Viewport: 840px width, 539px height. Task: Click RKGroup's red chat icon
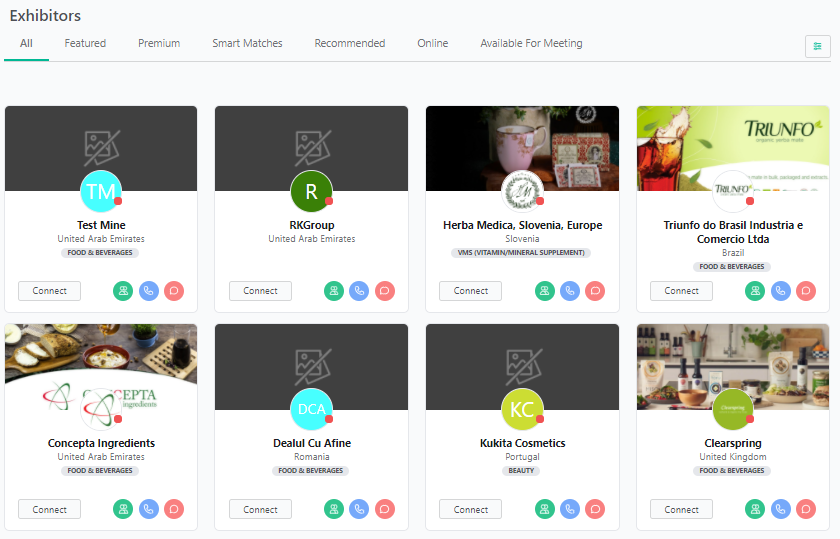point(385,291)
